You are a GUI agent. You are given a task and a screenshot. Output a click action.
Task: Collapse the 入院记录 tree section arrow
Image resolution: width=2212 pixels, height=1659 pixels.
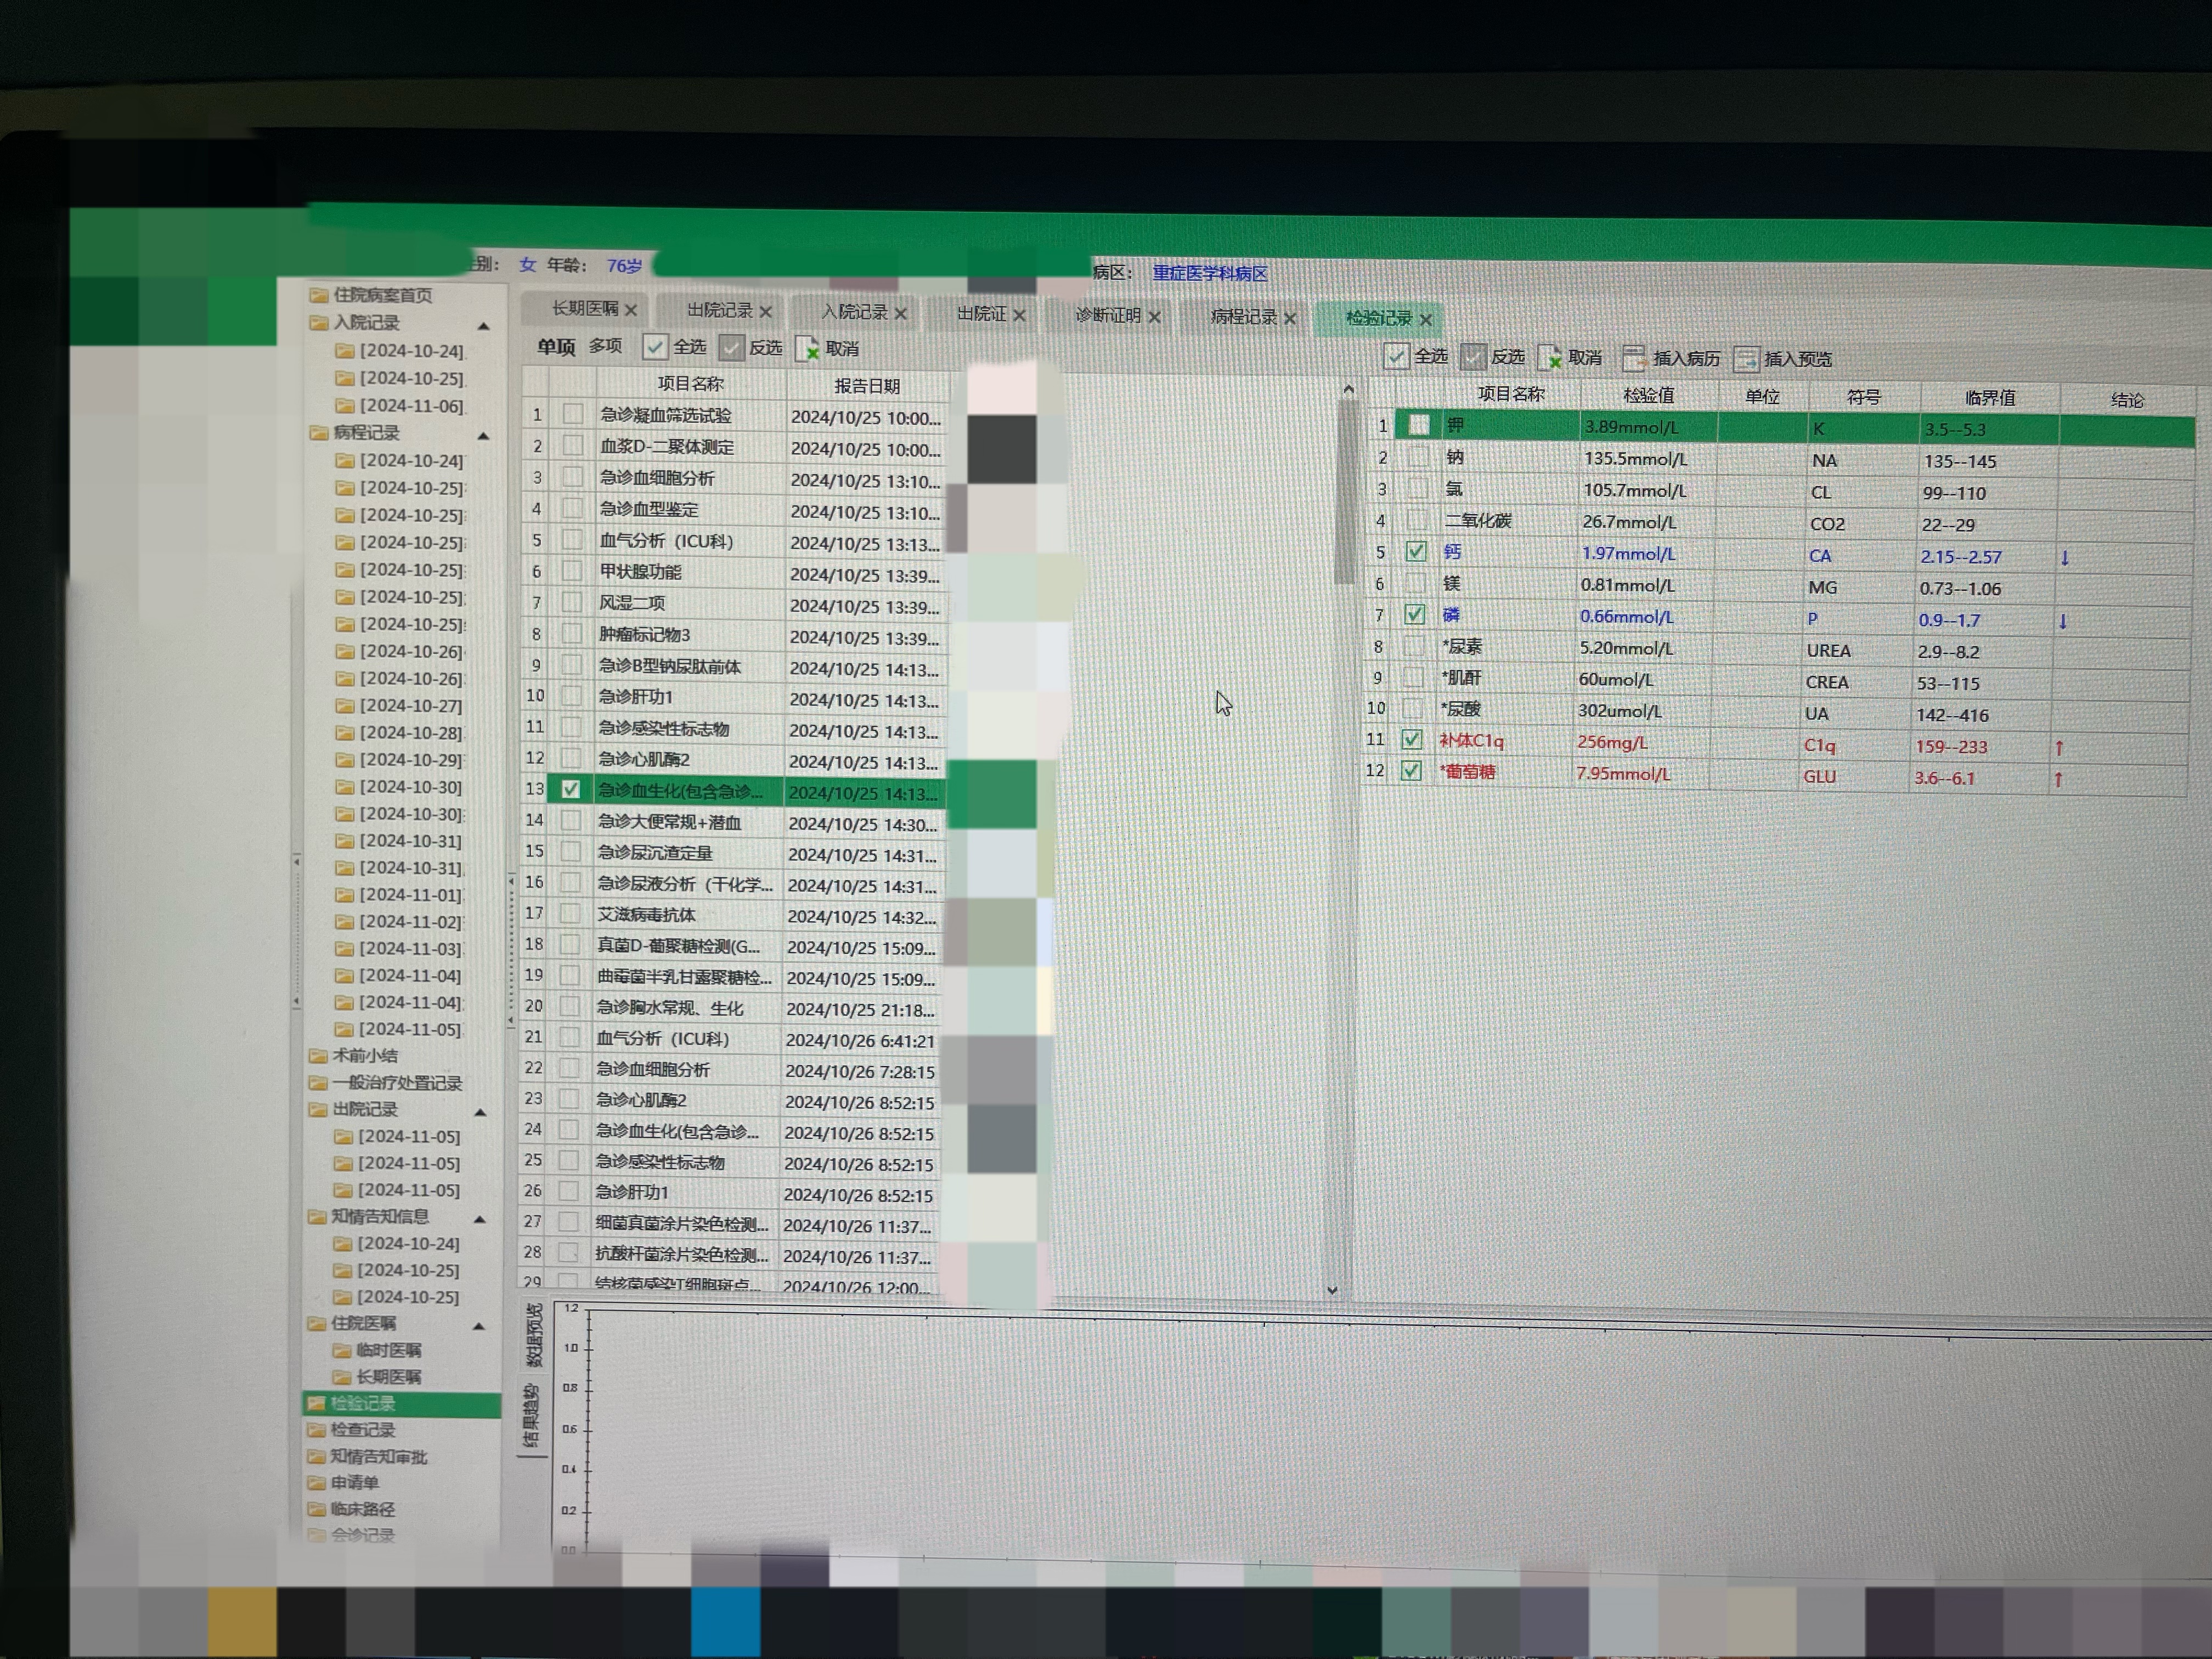(484, 326)
